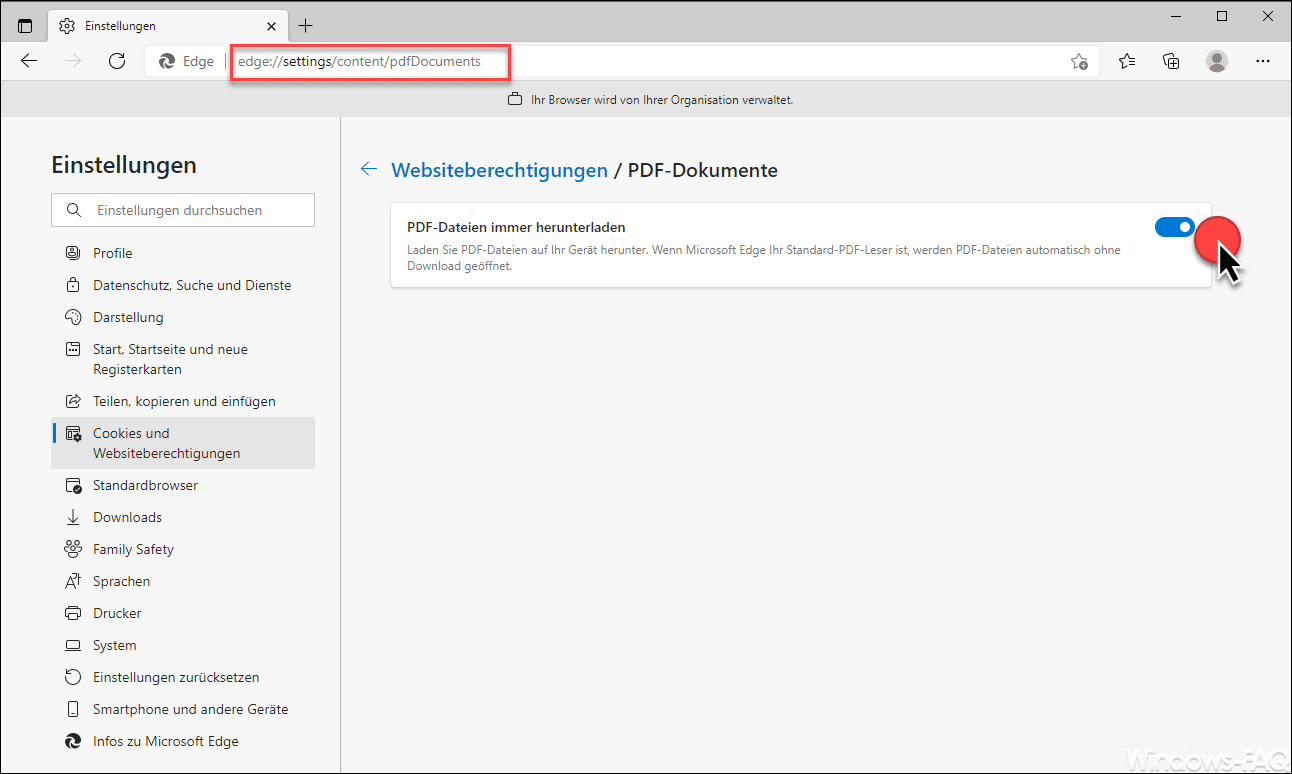
Task: Click the Einstellungen durchsuchen search field
Action: (183, 210)
